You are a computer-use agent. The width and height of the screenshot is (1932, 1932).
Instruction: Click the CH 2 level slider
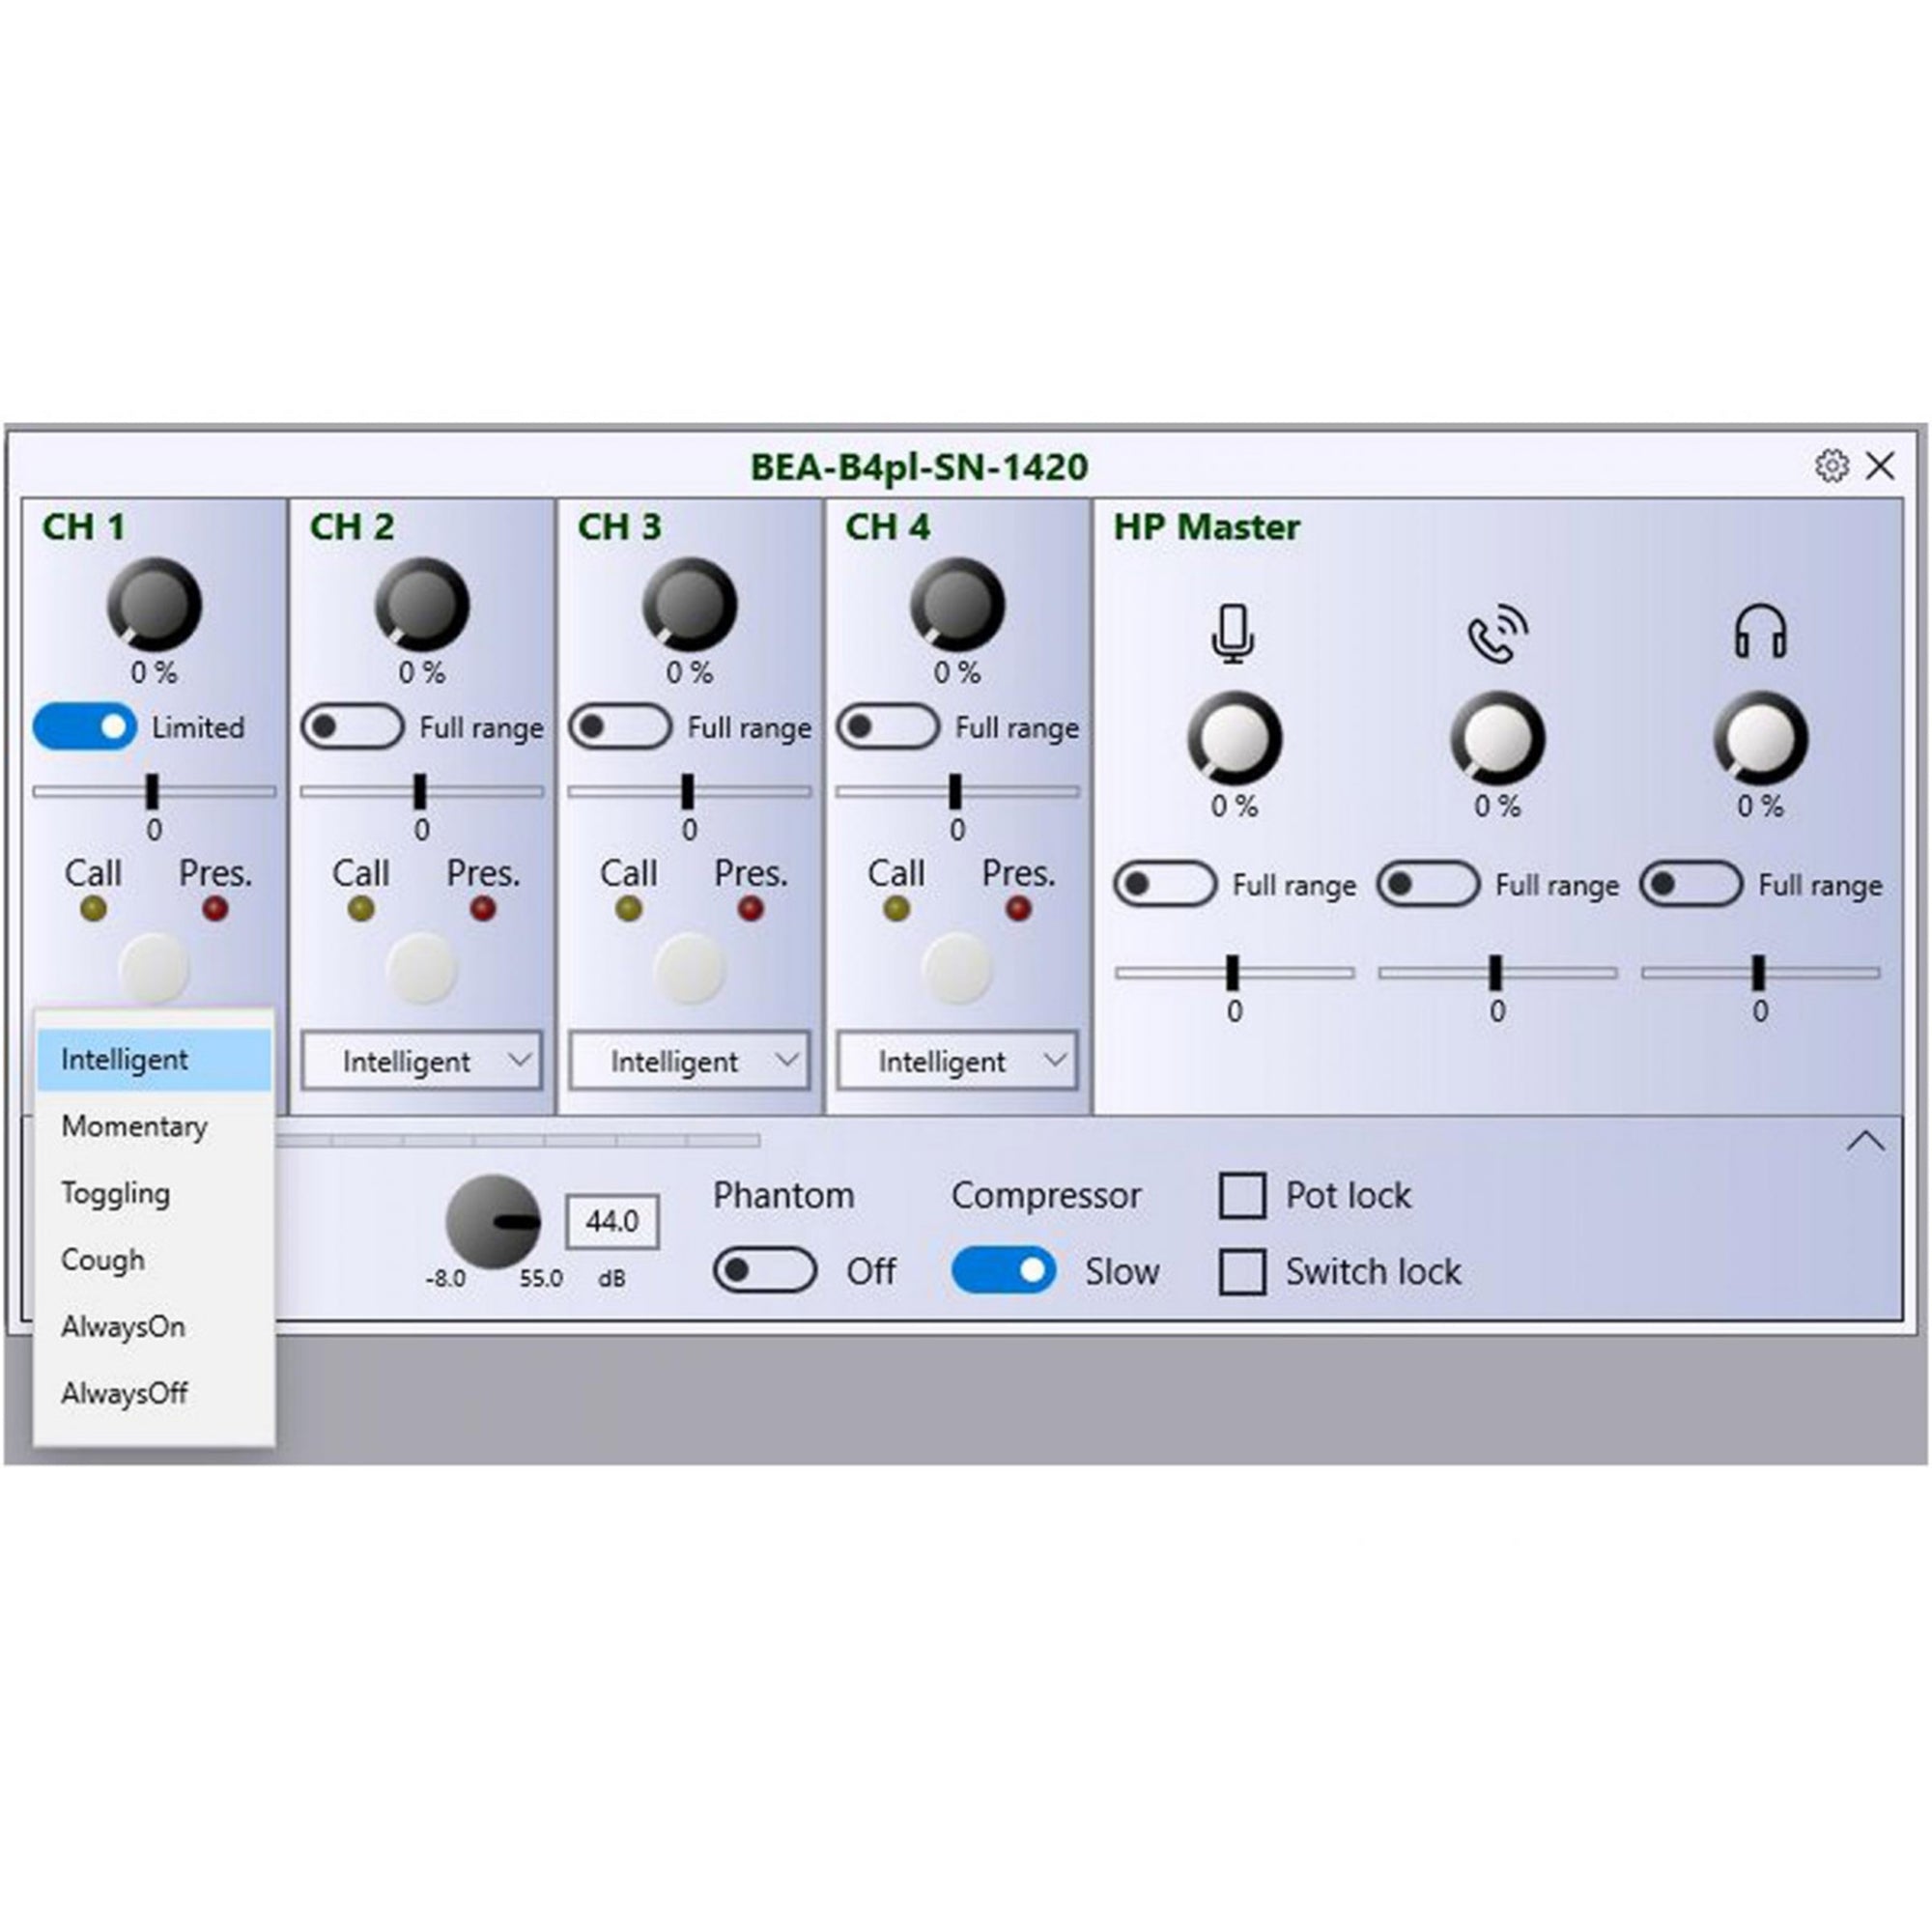click(420, 790)
